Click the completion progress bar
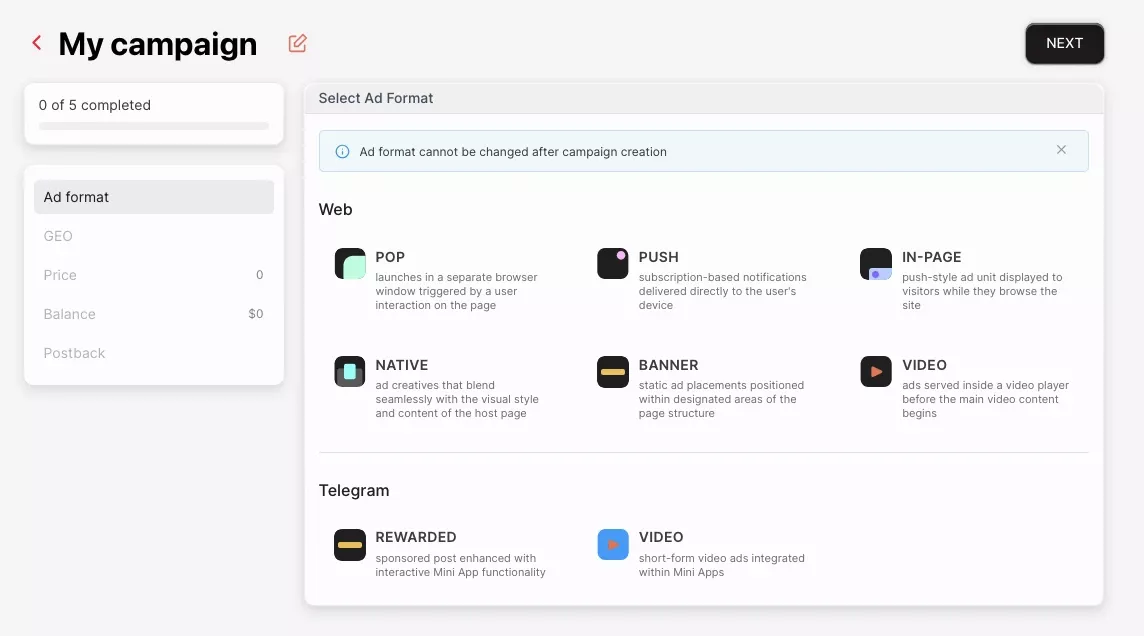 [154, 126]
